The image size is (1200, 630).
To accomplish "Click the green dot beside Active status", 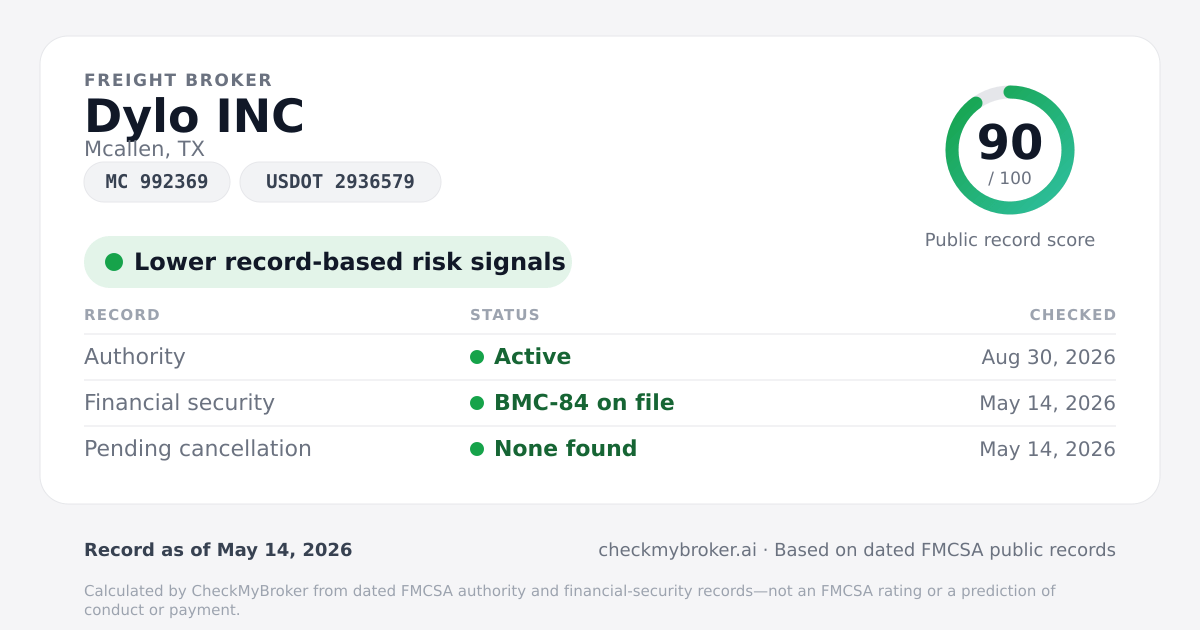I will 477,357.
